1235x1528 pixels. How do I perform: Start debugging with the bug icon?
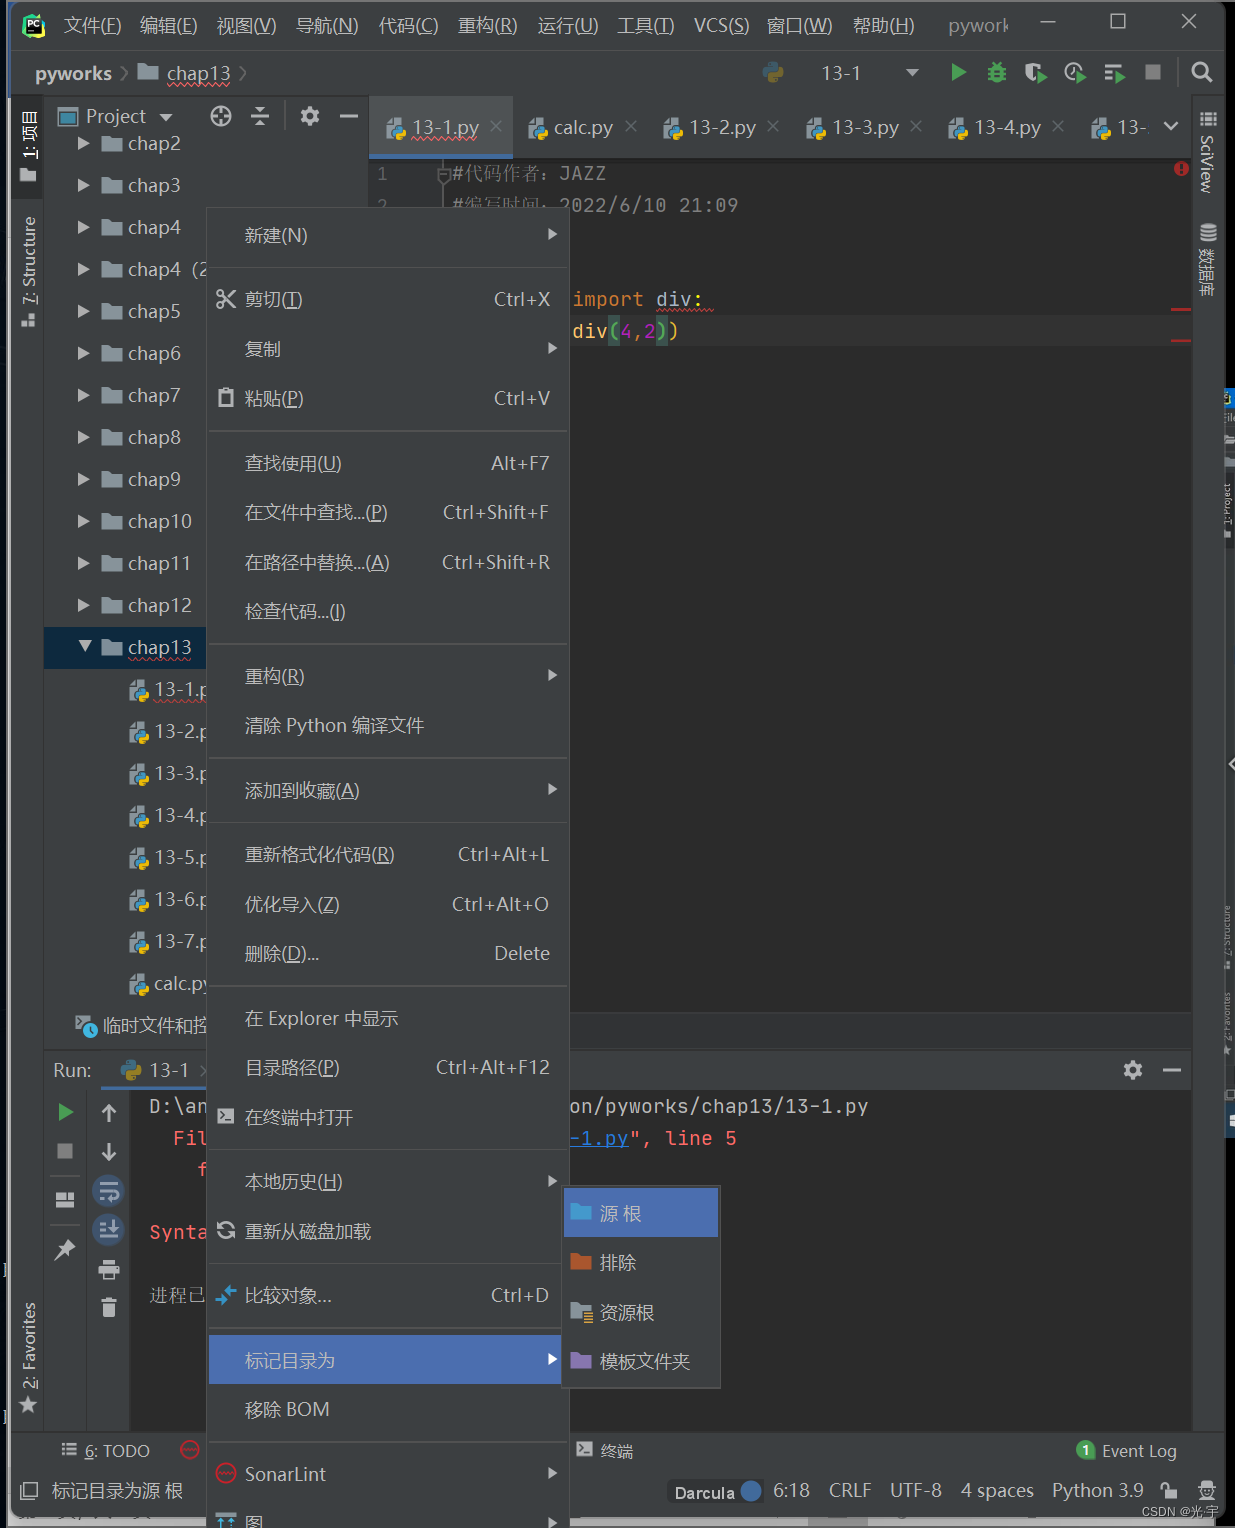point(996,72)
